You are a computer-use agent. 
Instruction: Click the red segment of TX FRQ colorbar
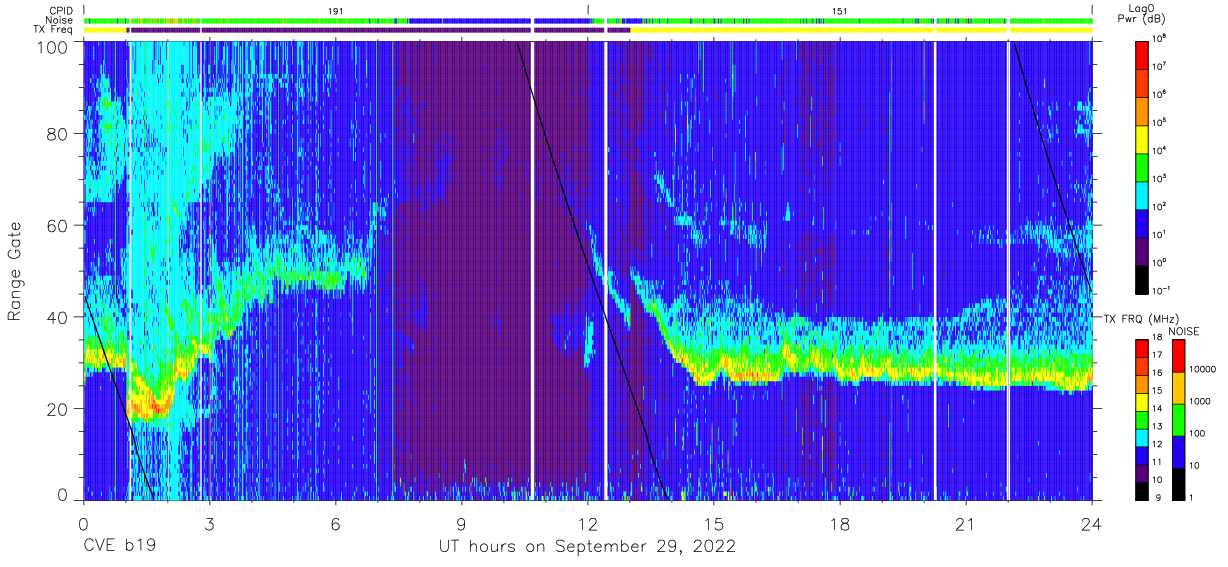[x=1142, y=348]
